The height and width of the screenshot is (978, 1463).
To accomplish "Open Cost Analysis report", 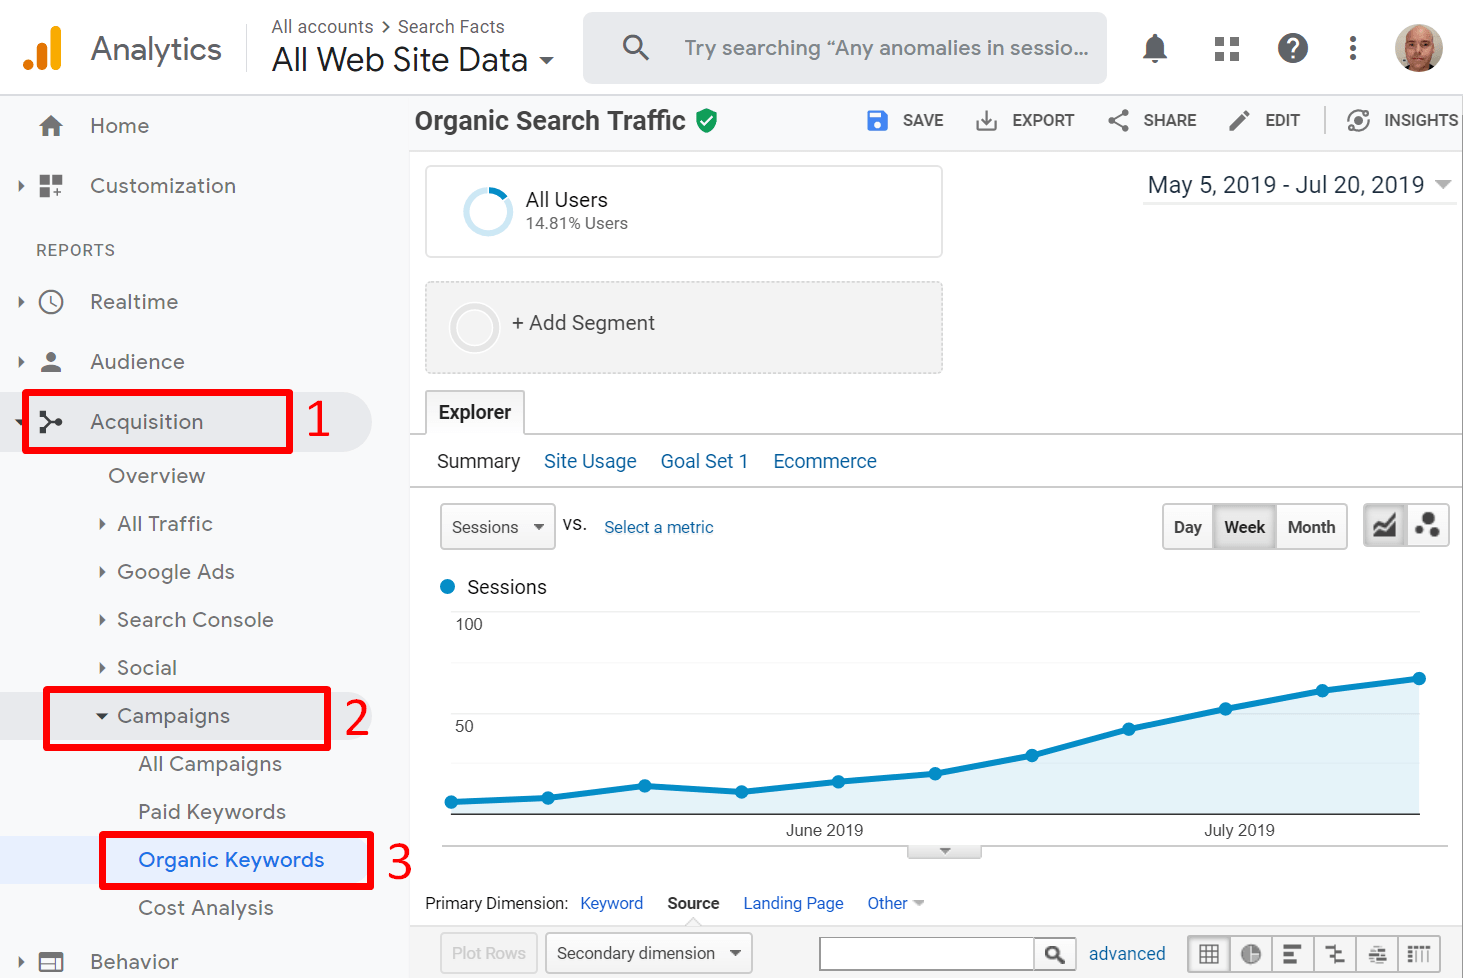I will (x=206, y=908).
